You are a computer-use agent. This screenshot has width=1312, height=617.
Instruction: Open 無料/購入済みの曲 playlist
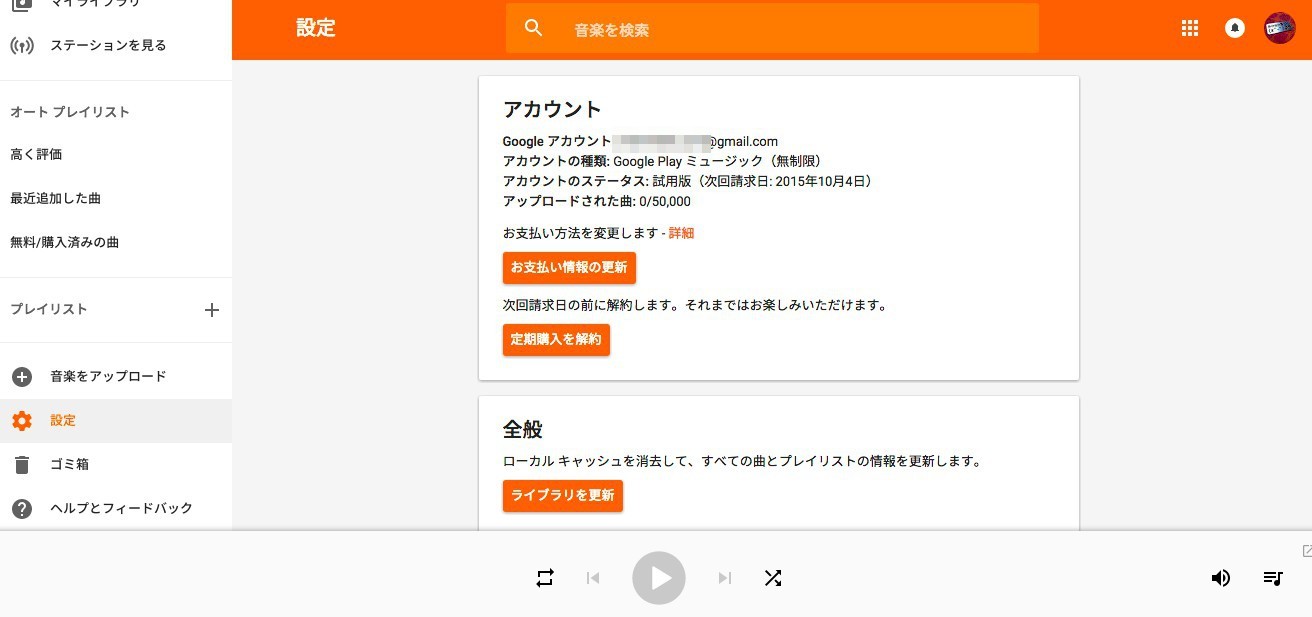pos(65,242)
